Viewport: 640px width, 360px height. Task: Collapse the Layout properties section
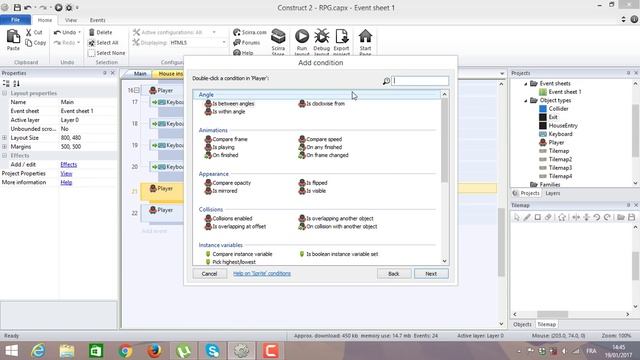pyautogui.click(x=4, y=93)
